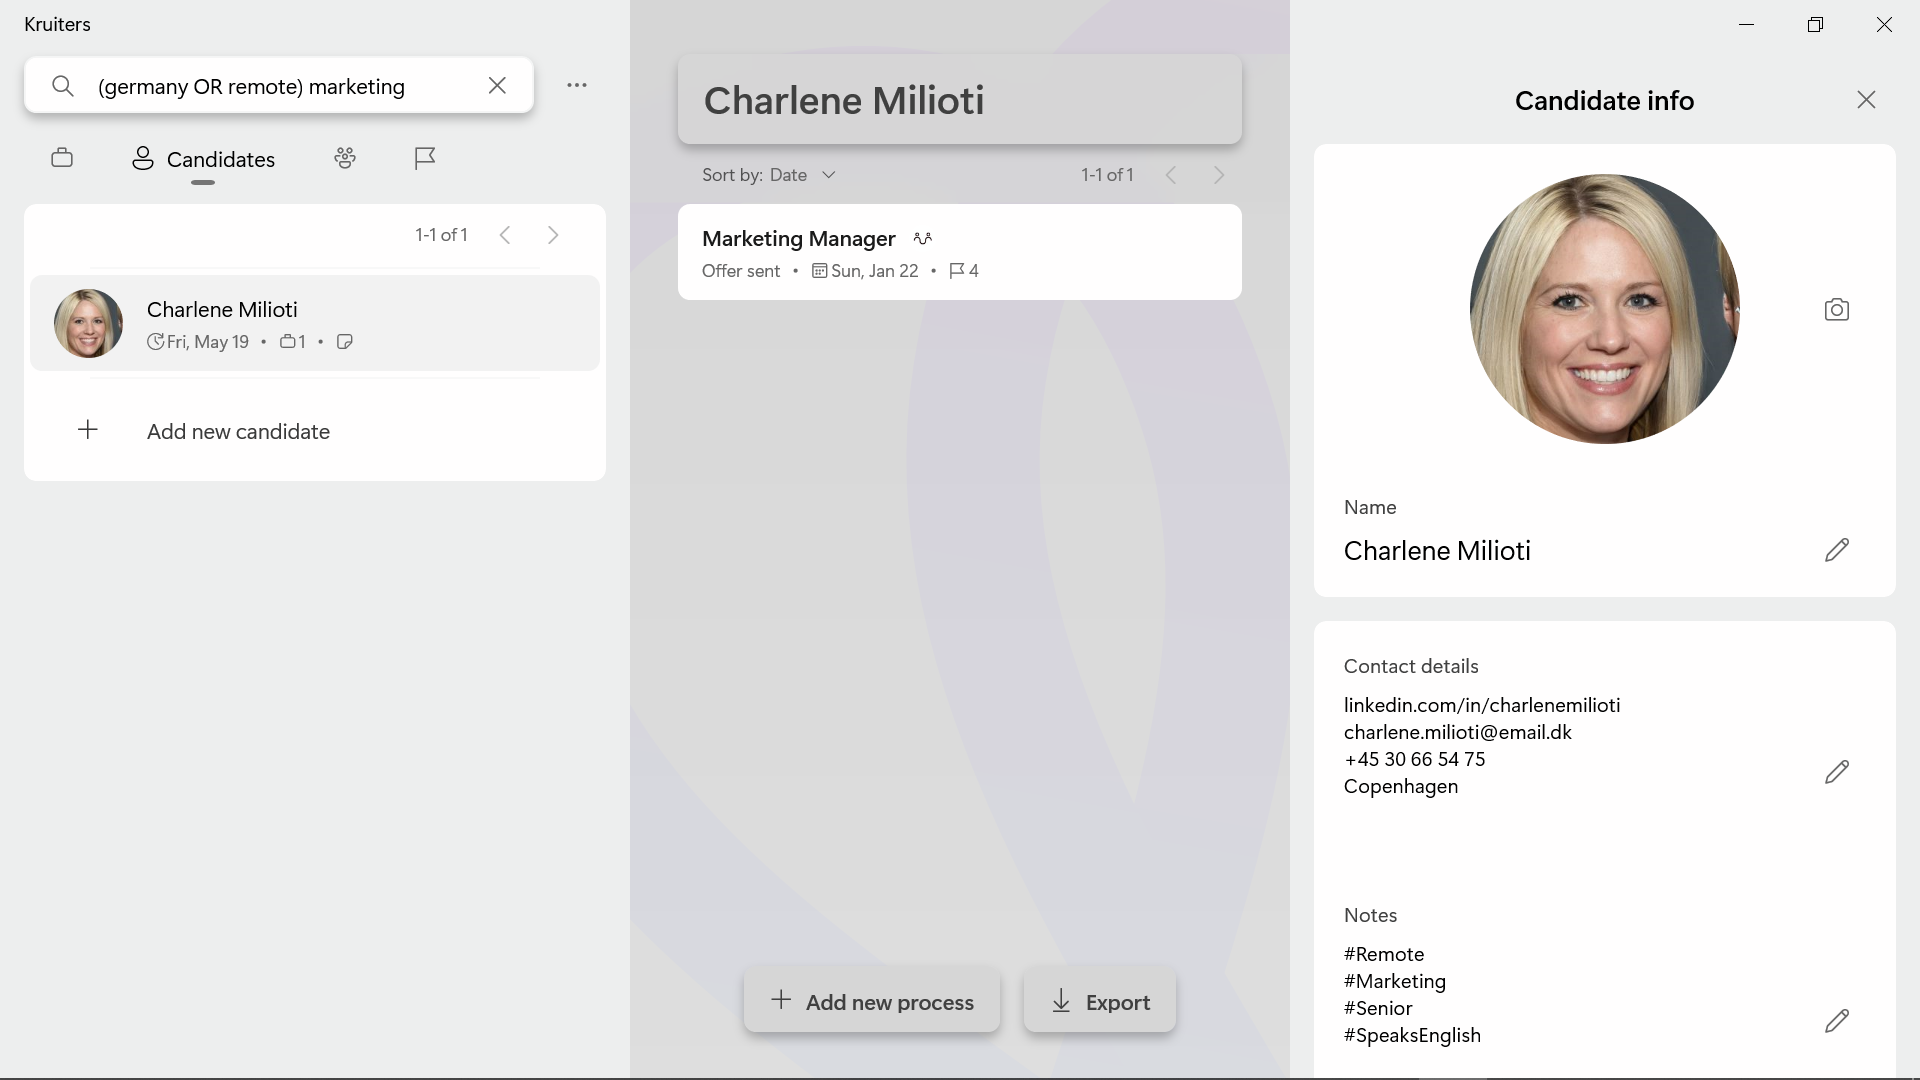This screenshot has width=1920, height=1080.
Task: Click the phone number +45 30 66 54 75
Action: pos(1414,759)
